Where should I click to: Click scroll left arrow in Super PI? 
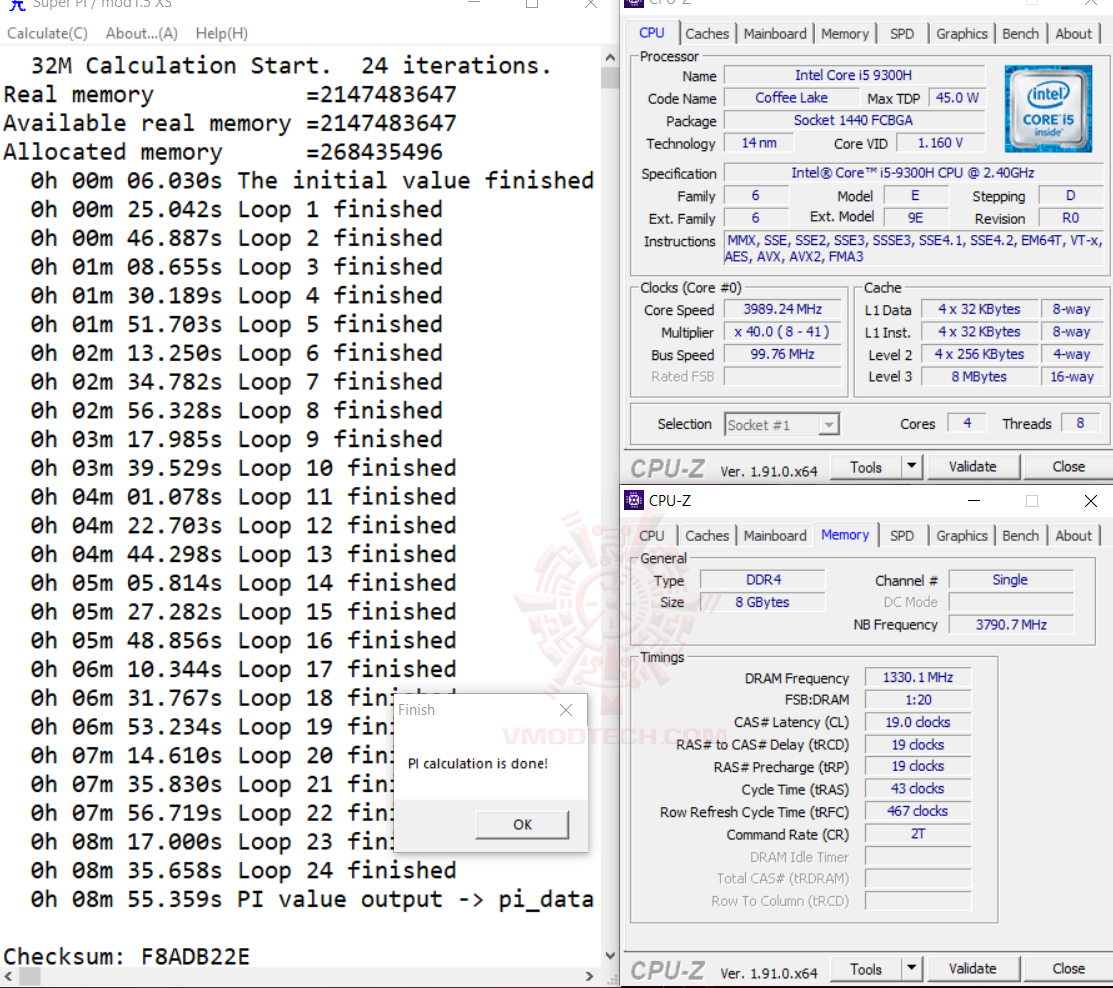8,977
